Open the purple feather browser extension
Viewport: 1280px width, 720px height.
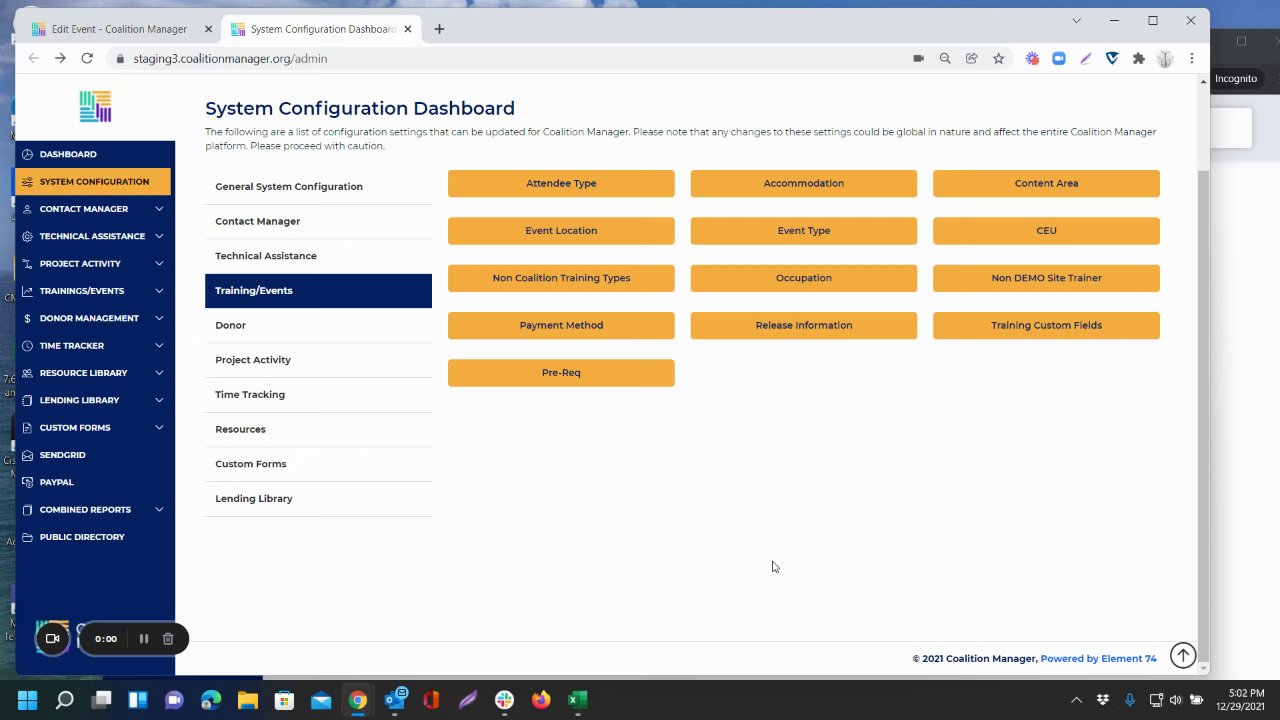(x=1085, y=59)
